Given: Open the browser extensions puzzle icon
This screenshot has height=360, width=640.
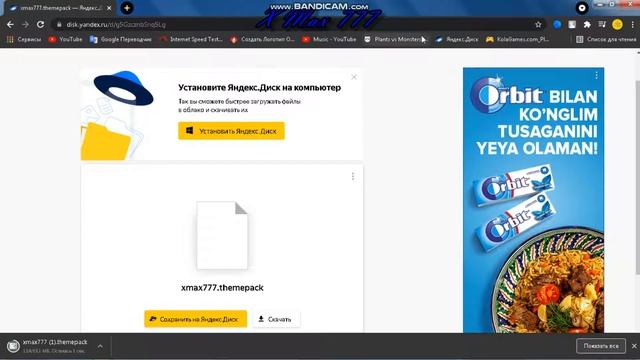Looking at the screenshot, I should pos(587,24).
